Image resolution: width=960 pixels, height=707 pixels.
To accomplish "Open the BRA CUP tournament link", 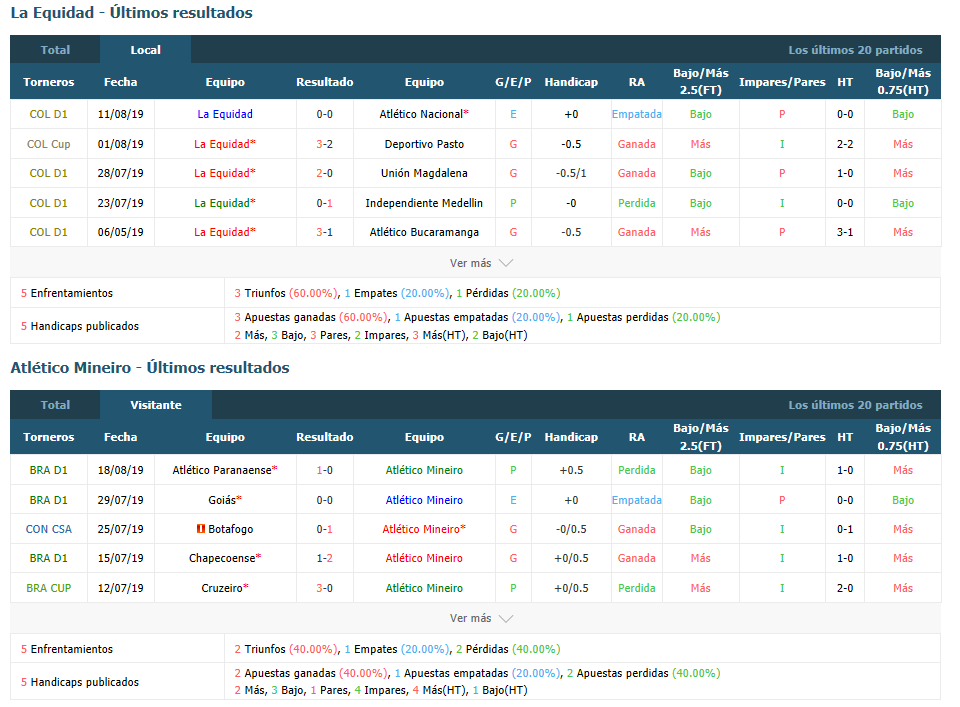I will click(x=48, y=588).
